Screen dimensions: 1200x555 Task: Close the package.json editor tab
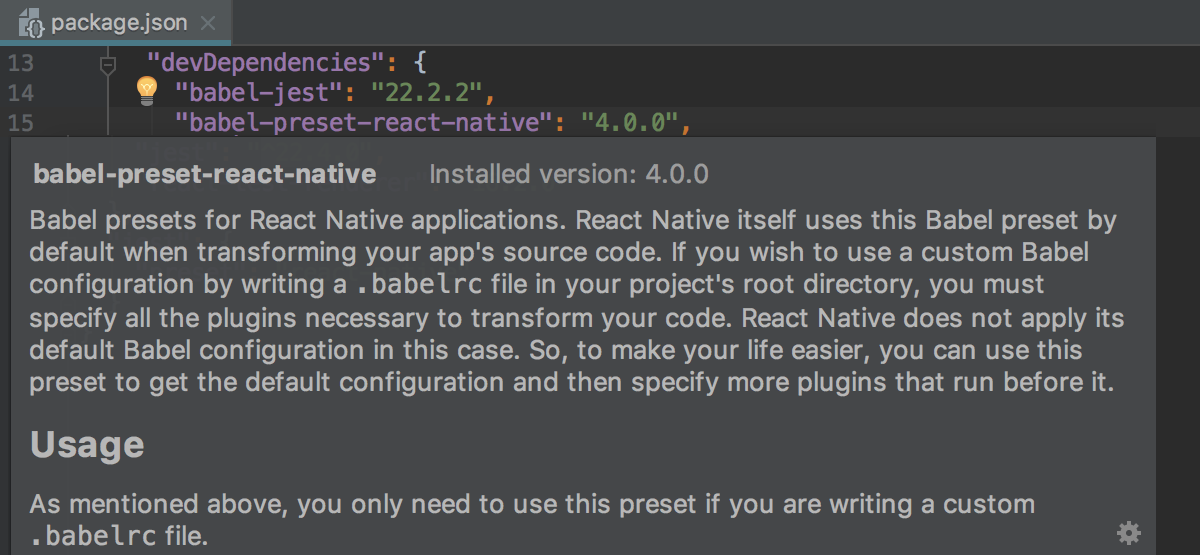(x=207, y=22)
